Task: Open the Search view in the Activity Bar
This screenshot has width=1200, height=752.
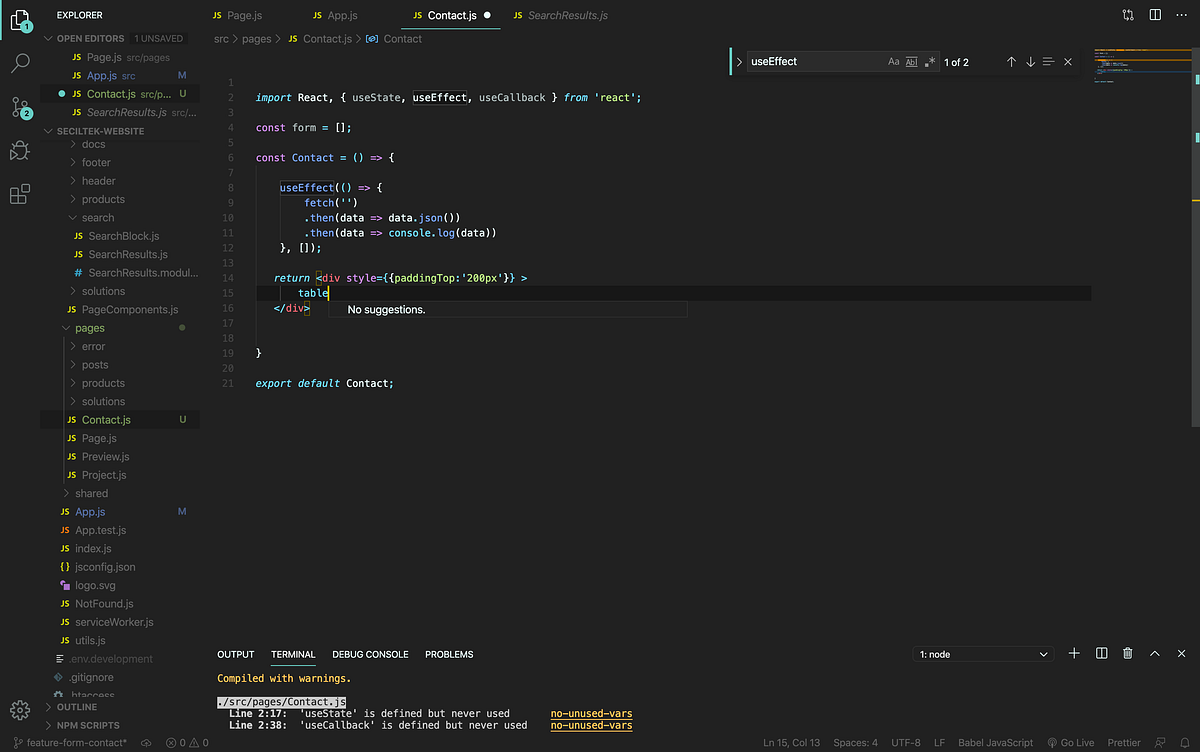Action: (x=20, y=62)
